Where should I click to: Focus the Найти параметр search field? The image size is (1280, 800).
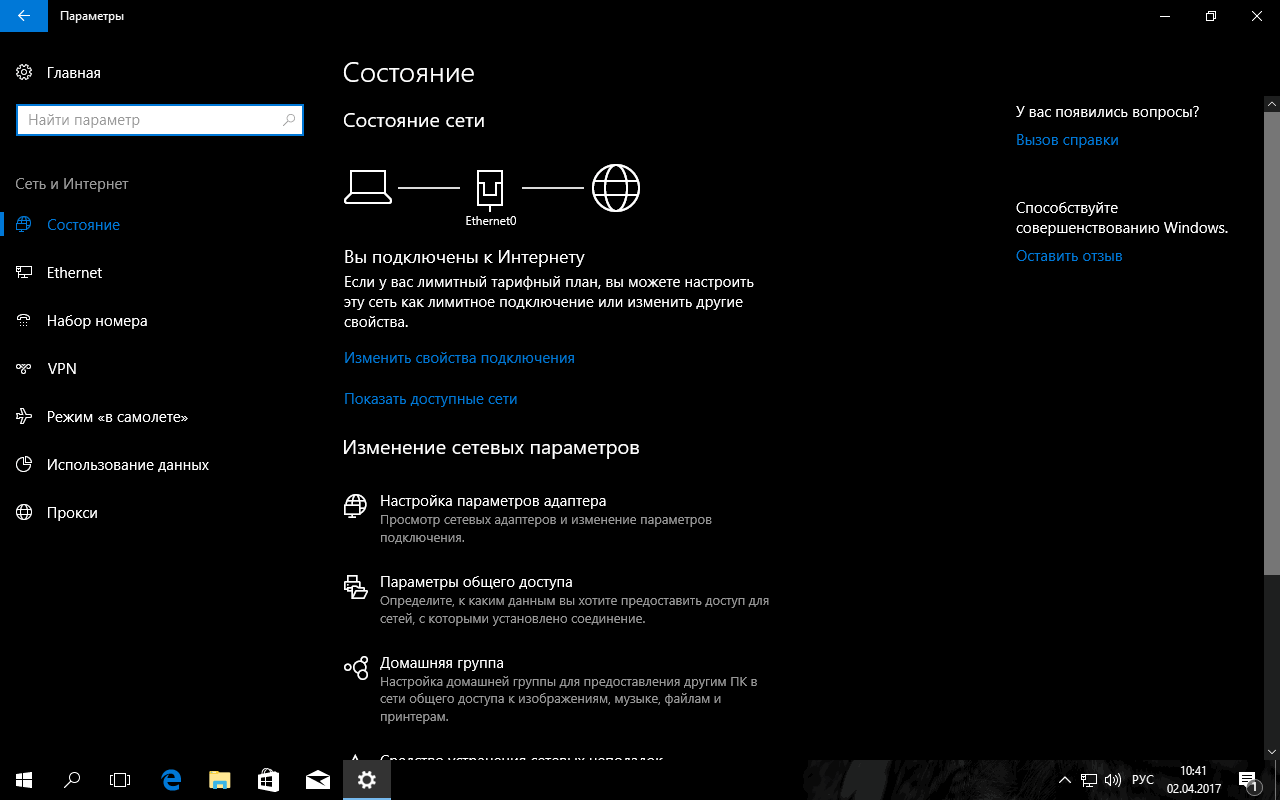[x=160, y=120]
